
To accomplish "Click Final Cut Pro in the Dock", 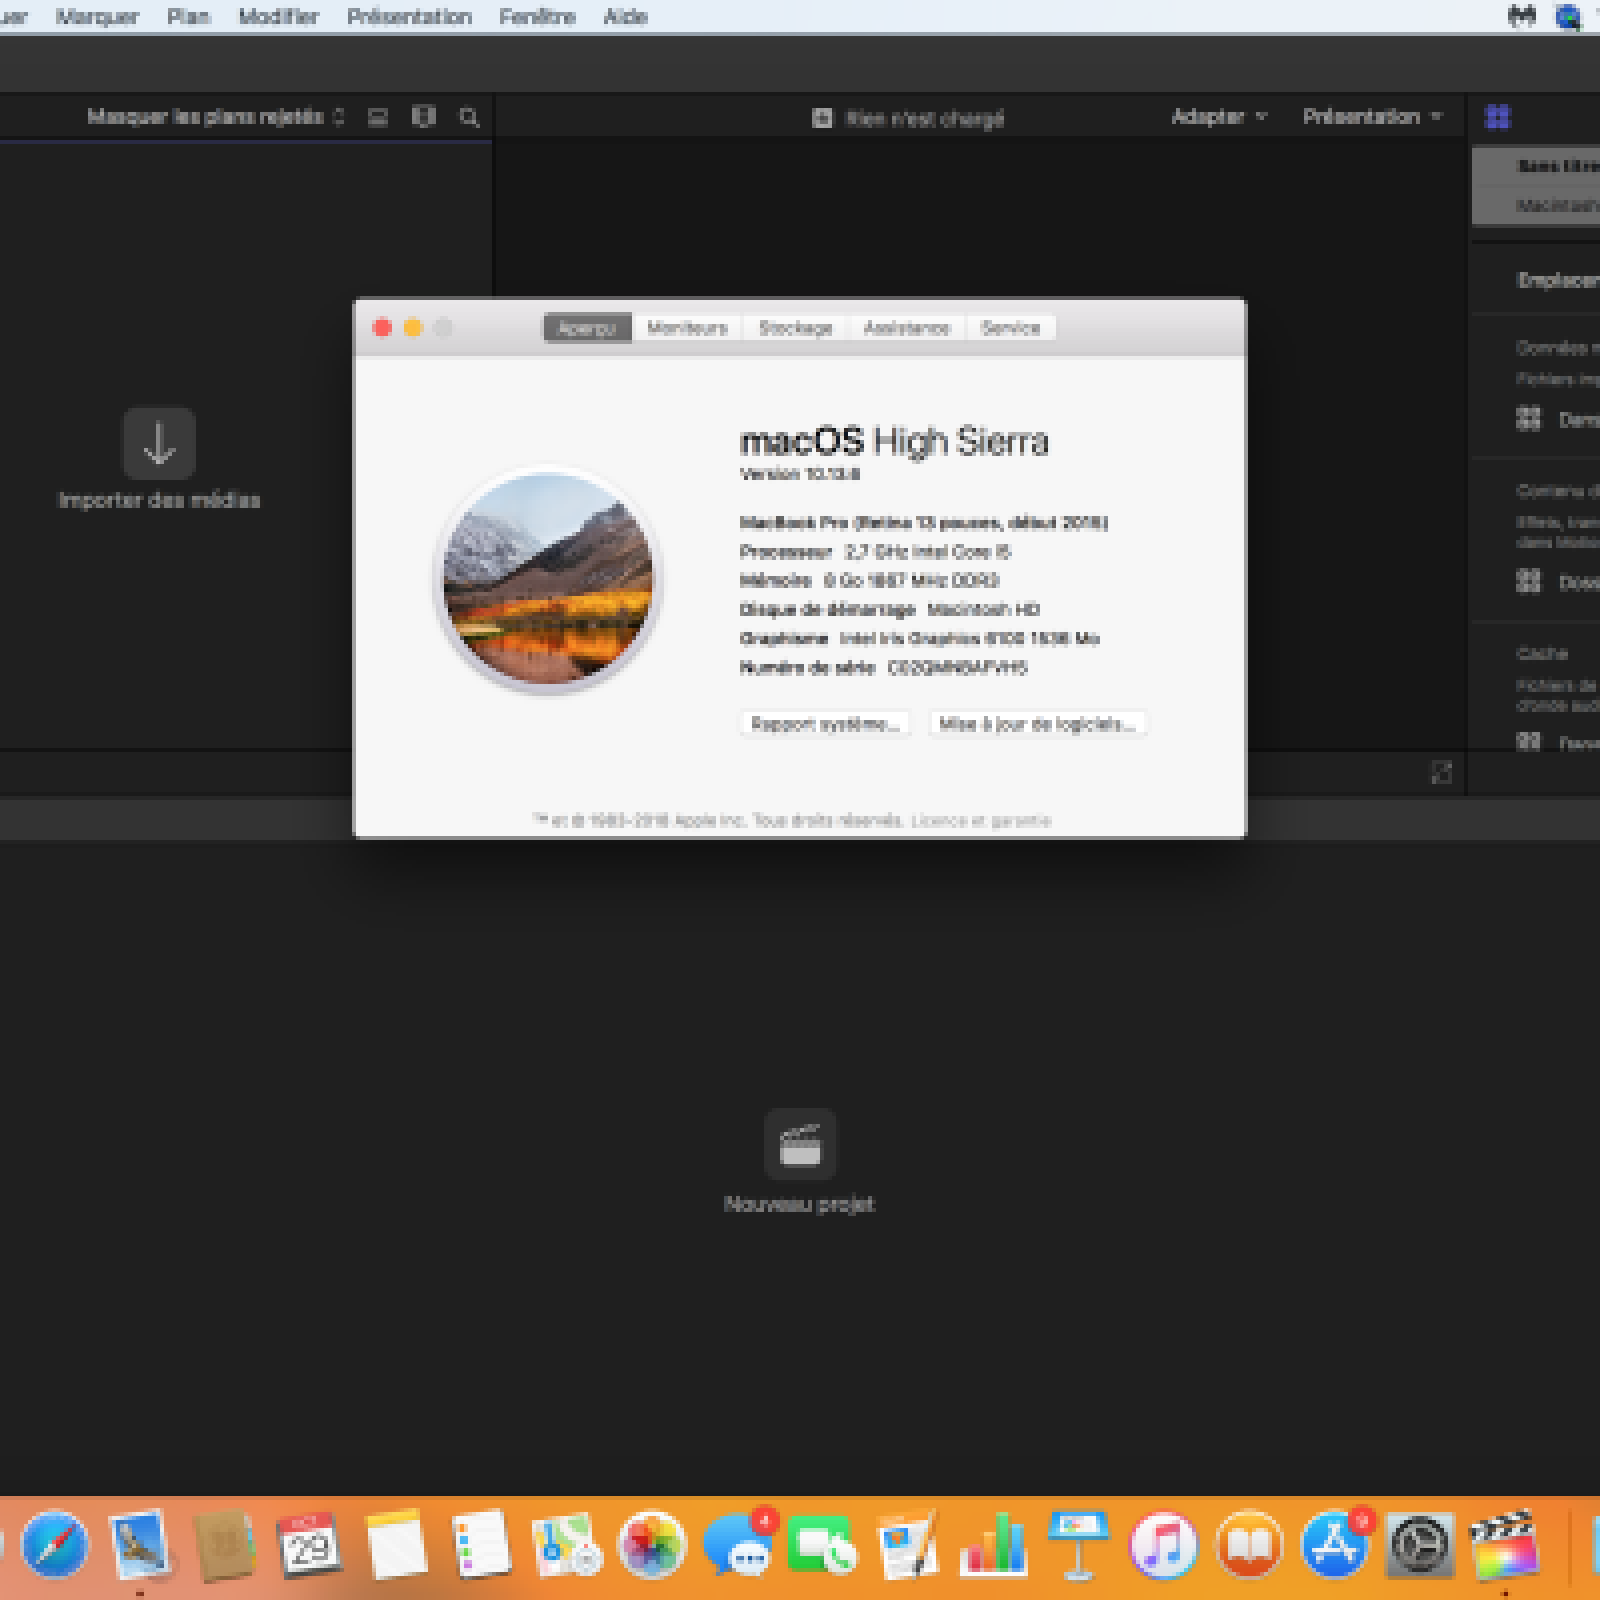I will pyautogui.click(x=1505, y=1545).
